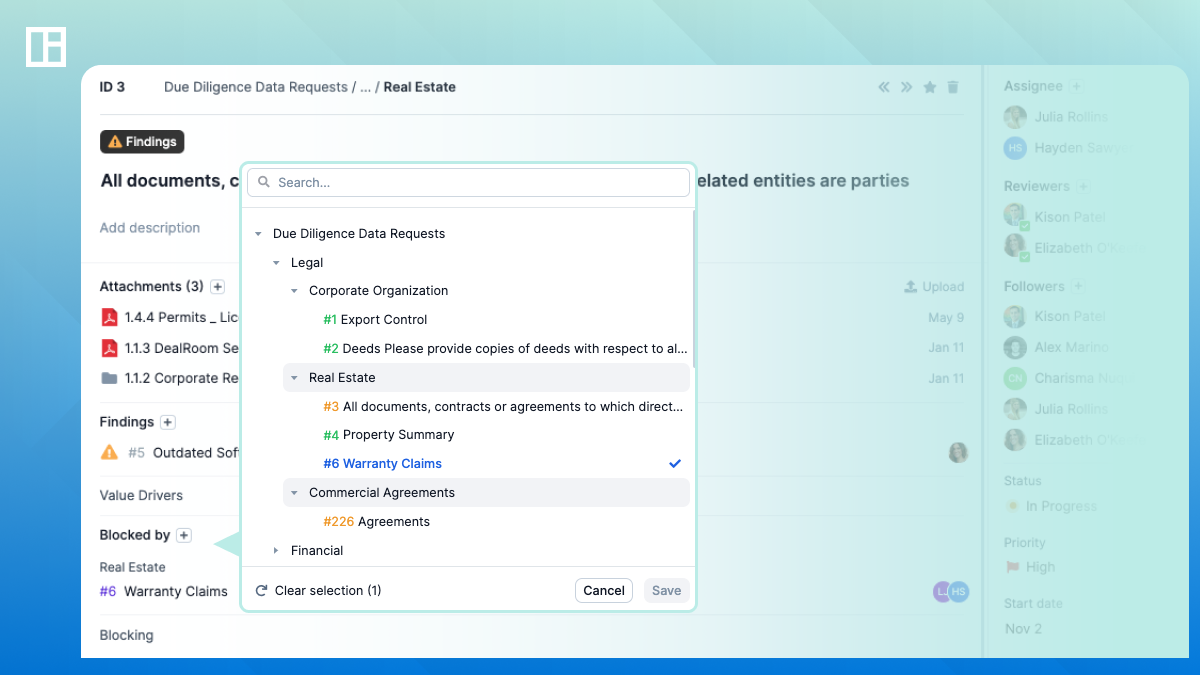The width and height of the screenshot is (1200, 675).
Task: Click the DealRoom logo icon
Action: pyautogui.click(x=46, y=47)
